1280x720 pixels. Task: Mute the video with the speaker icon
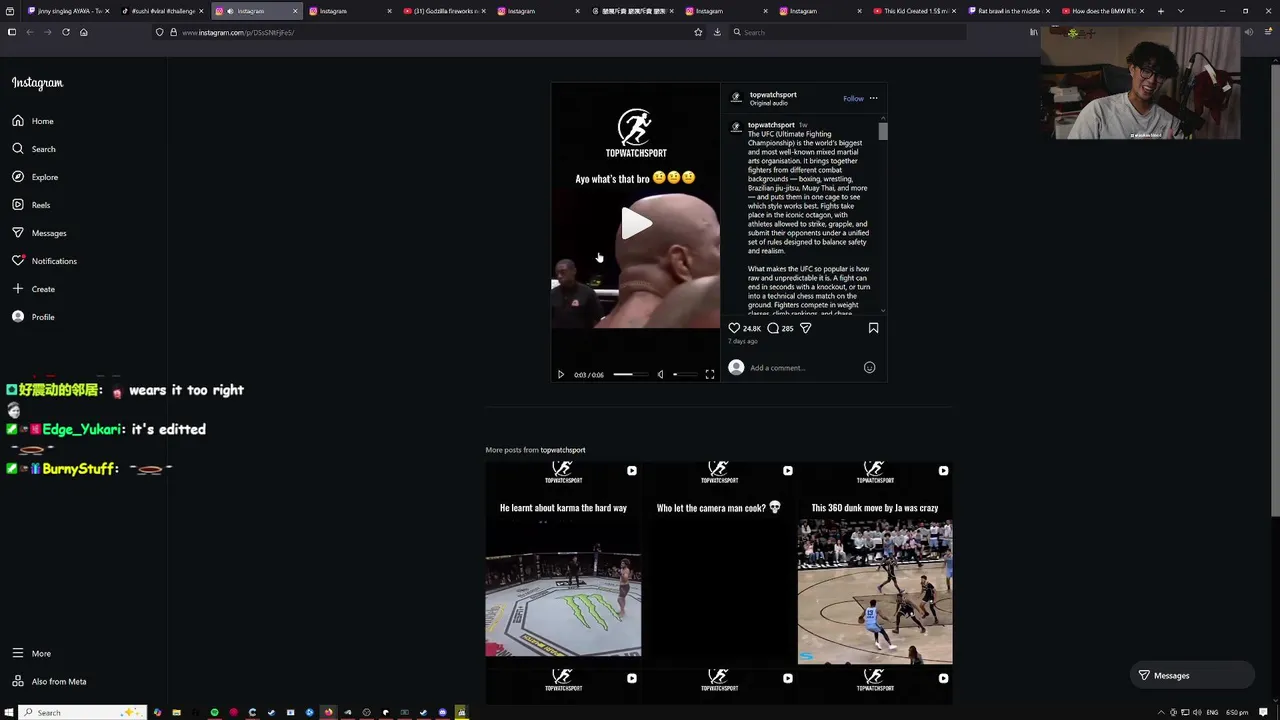coord(660,374)
